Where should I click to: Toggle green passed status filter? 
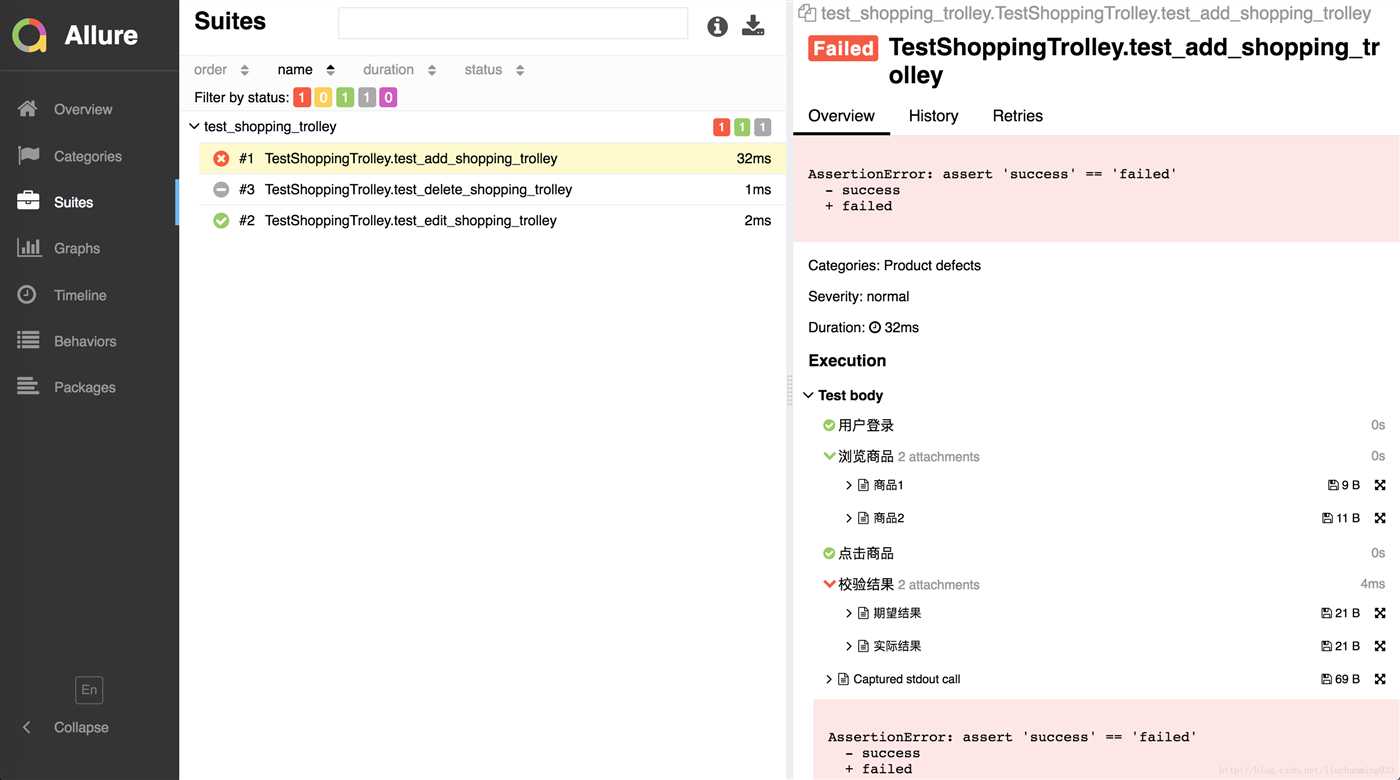tap(345, 97)
